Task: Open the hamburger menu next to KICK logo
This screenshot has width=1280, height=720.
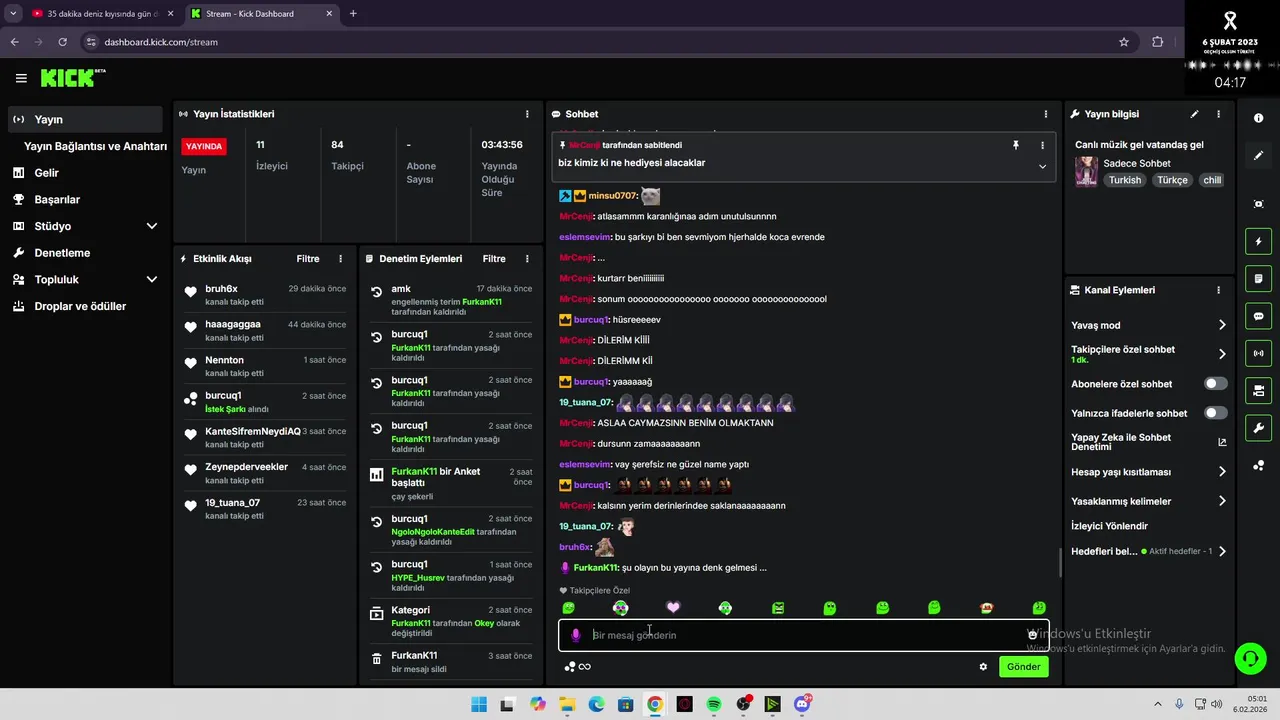Action: point(21,78)
